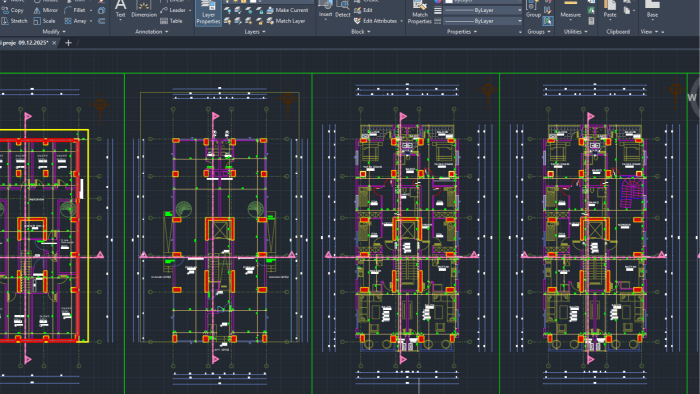Viewport: 700px width, 394px height.
Task: Open Match Properties tool
Action: point(420,12)
